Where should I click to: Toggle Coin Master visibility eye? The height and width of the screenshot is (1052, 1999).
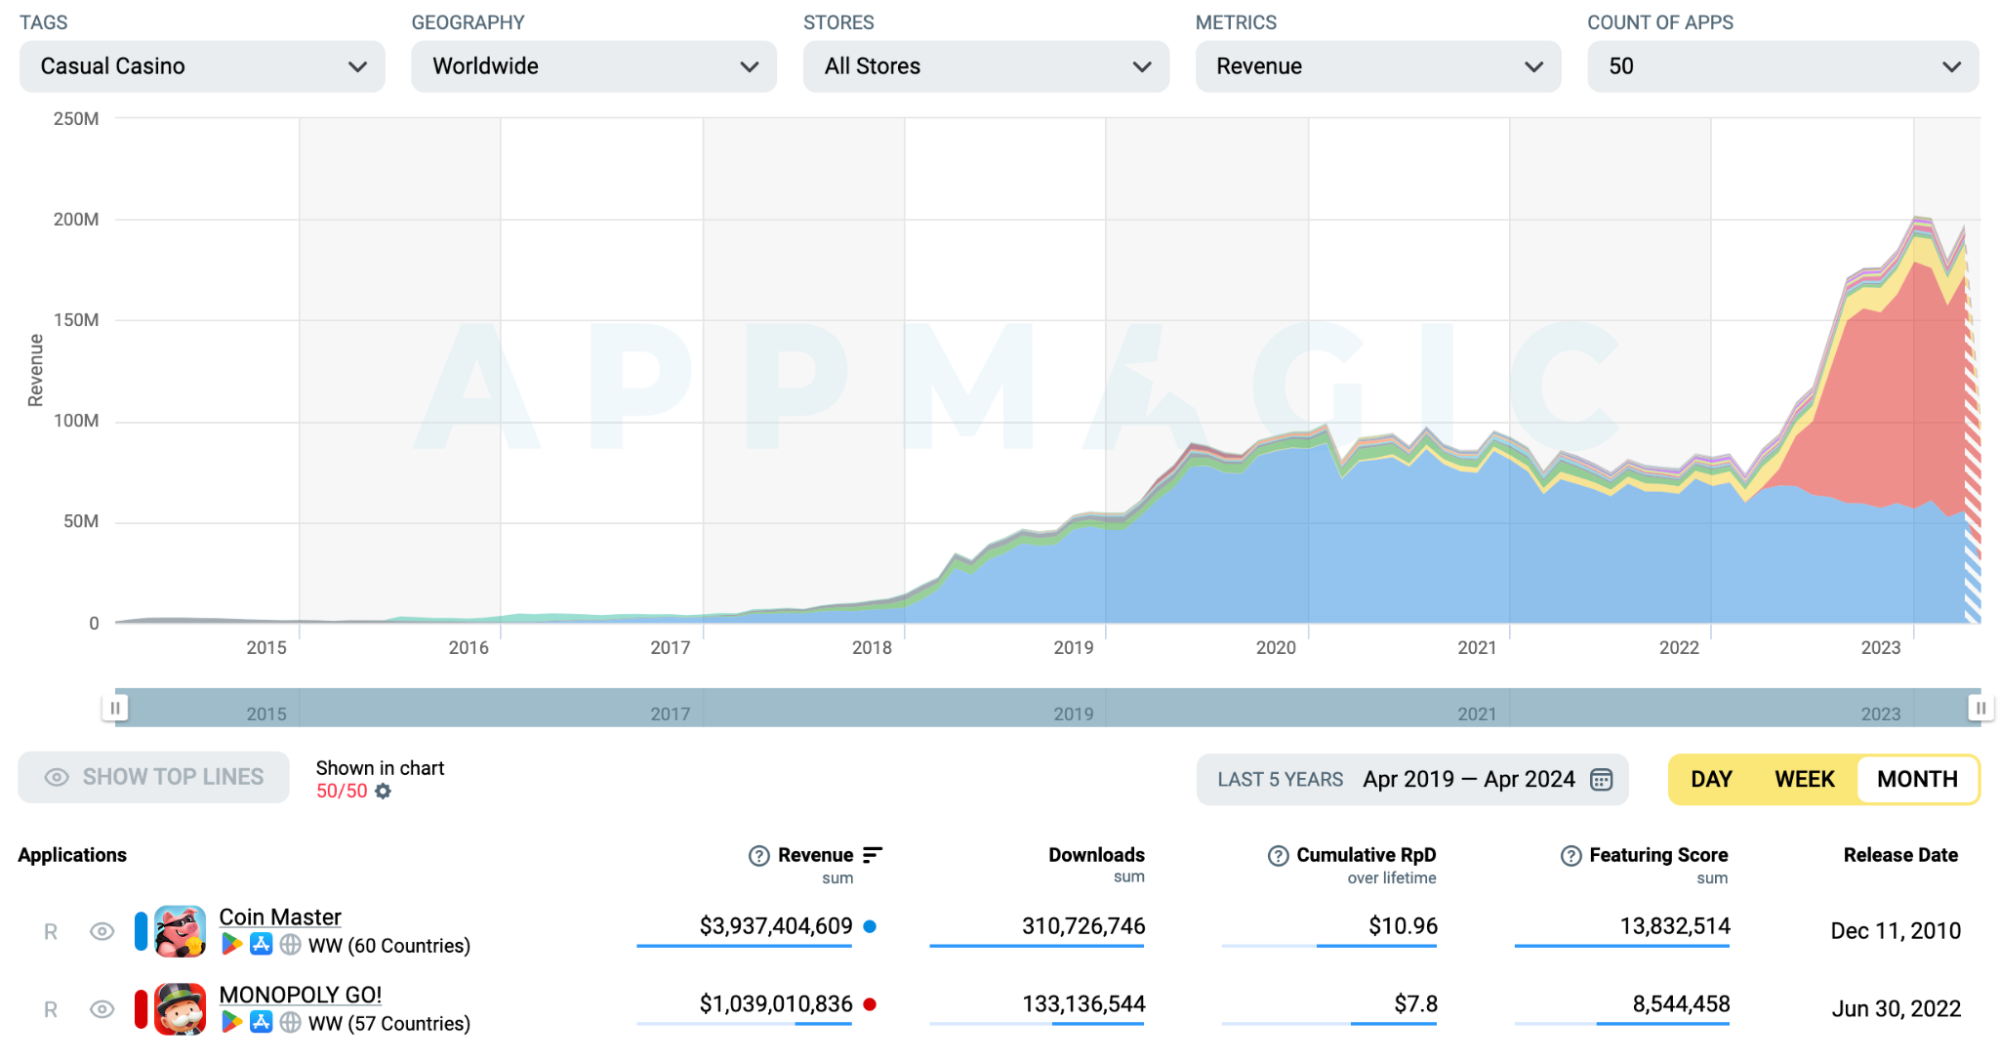click(x=102, y=931)
